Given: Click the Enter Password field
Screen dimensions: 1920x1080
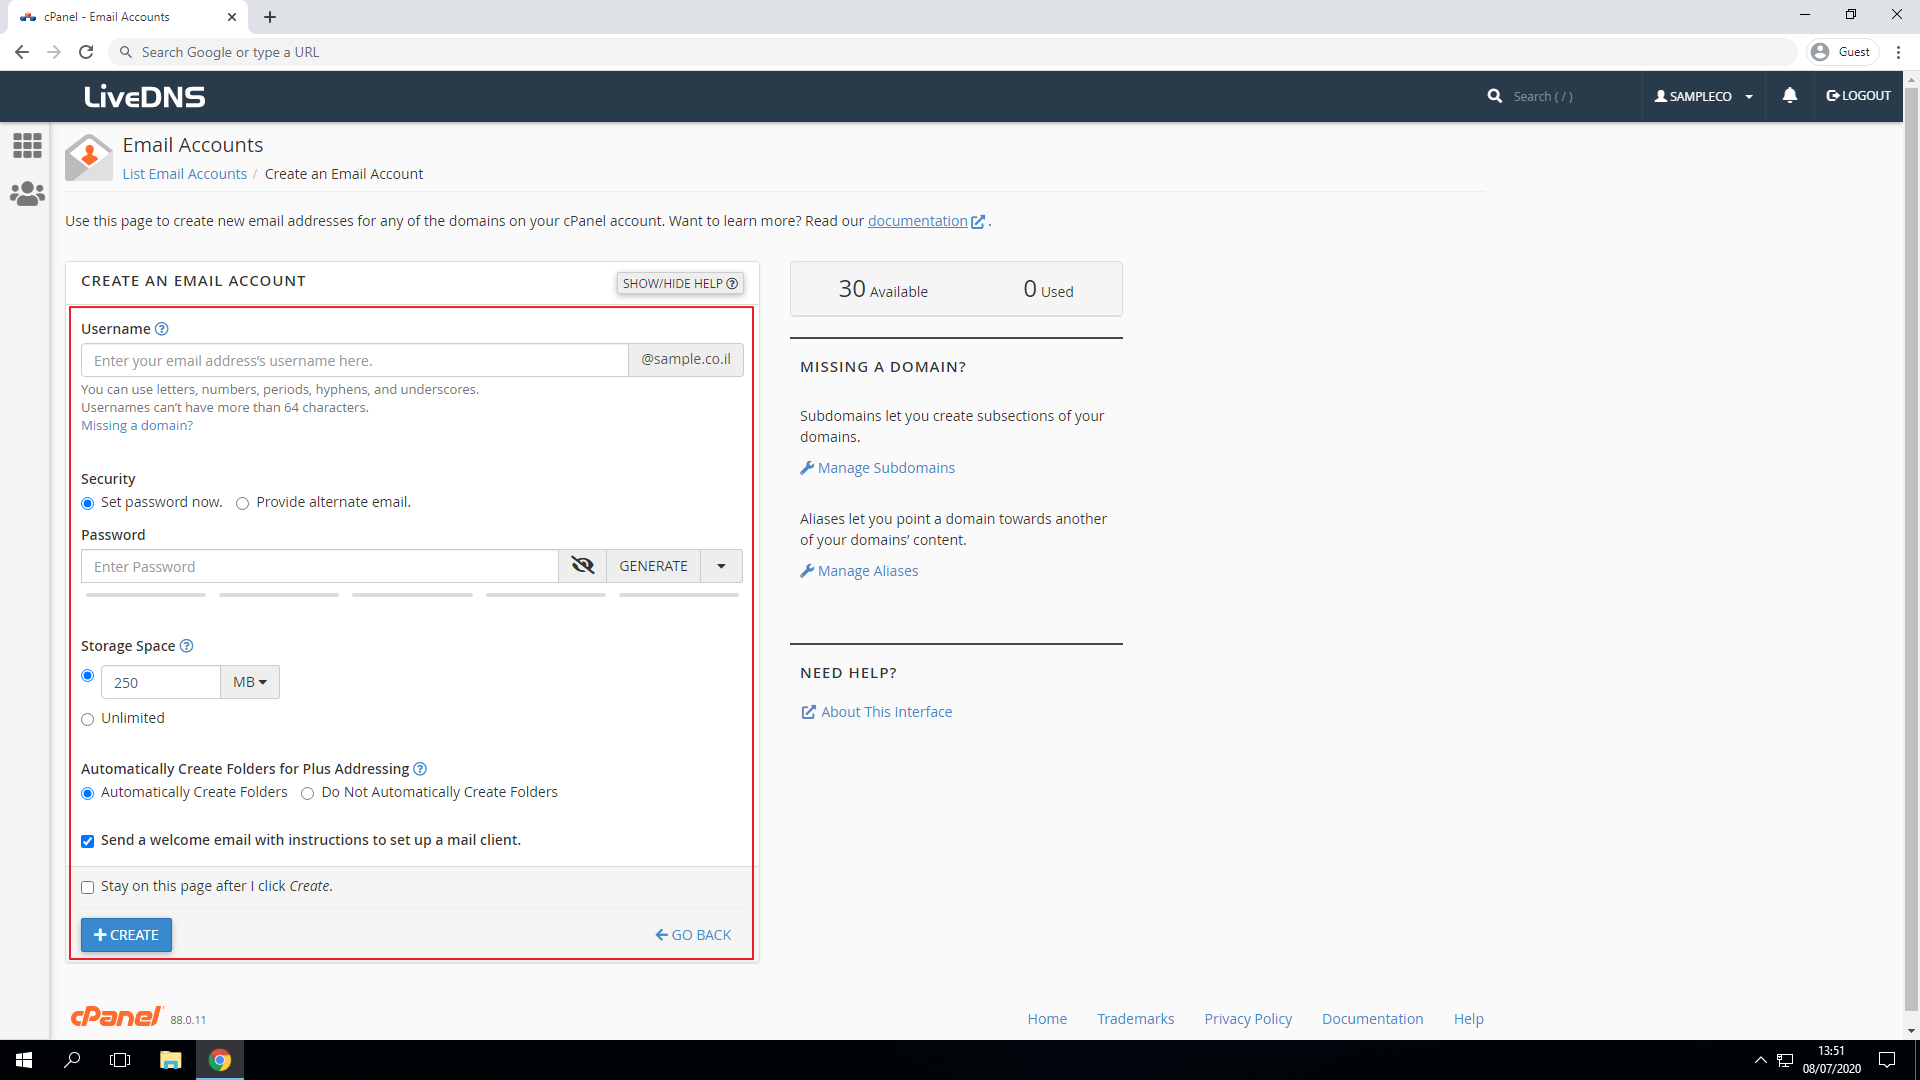Looking at the screenshot, I should tap(320, 566).
